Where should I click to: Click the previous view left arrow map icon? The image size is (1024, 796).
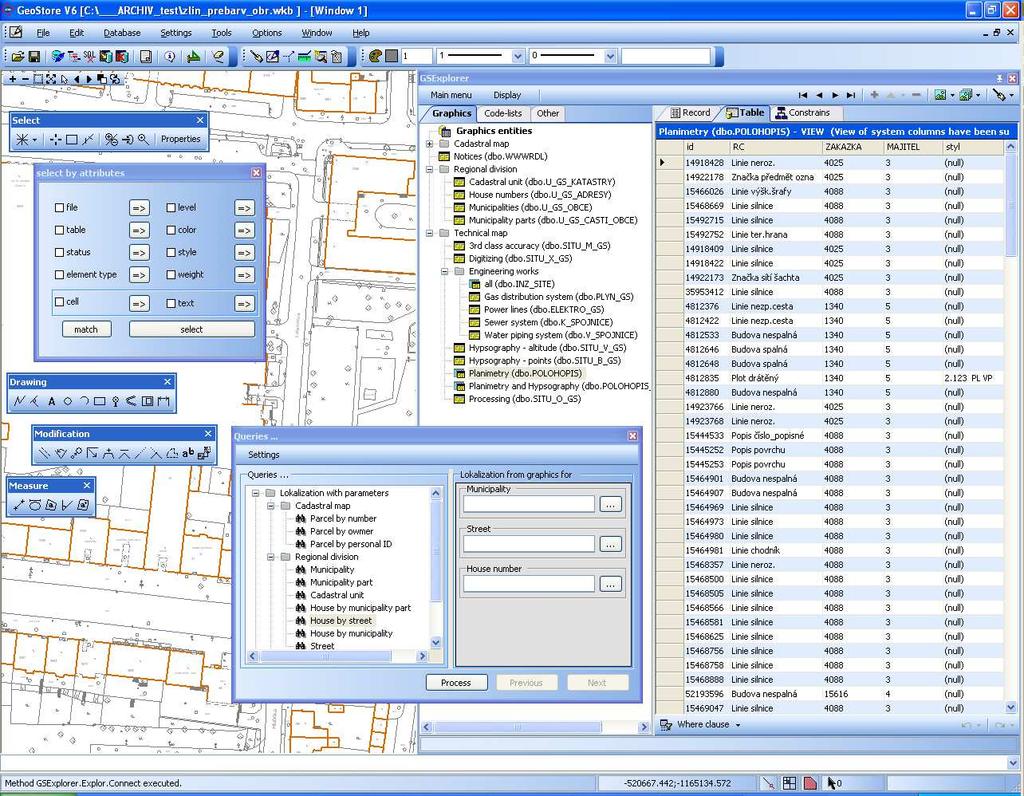click(76, 79)
